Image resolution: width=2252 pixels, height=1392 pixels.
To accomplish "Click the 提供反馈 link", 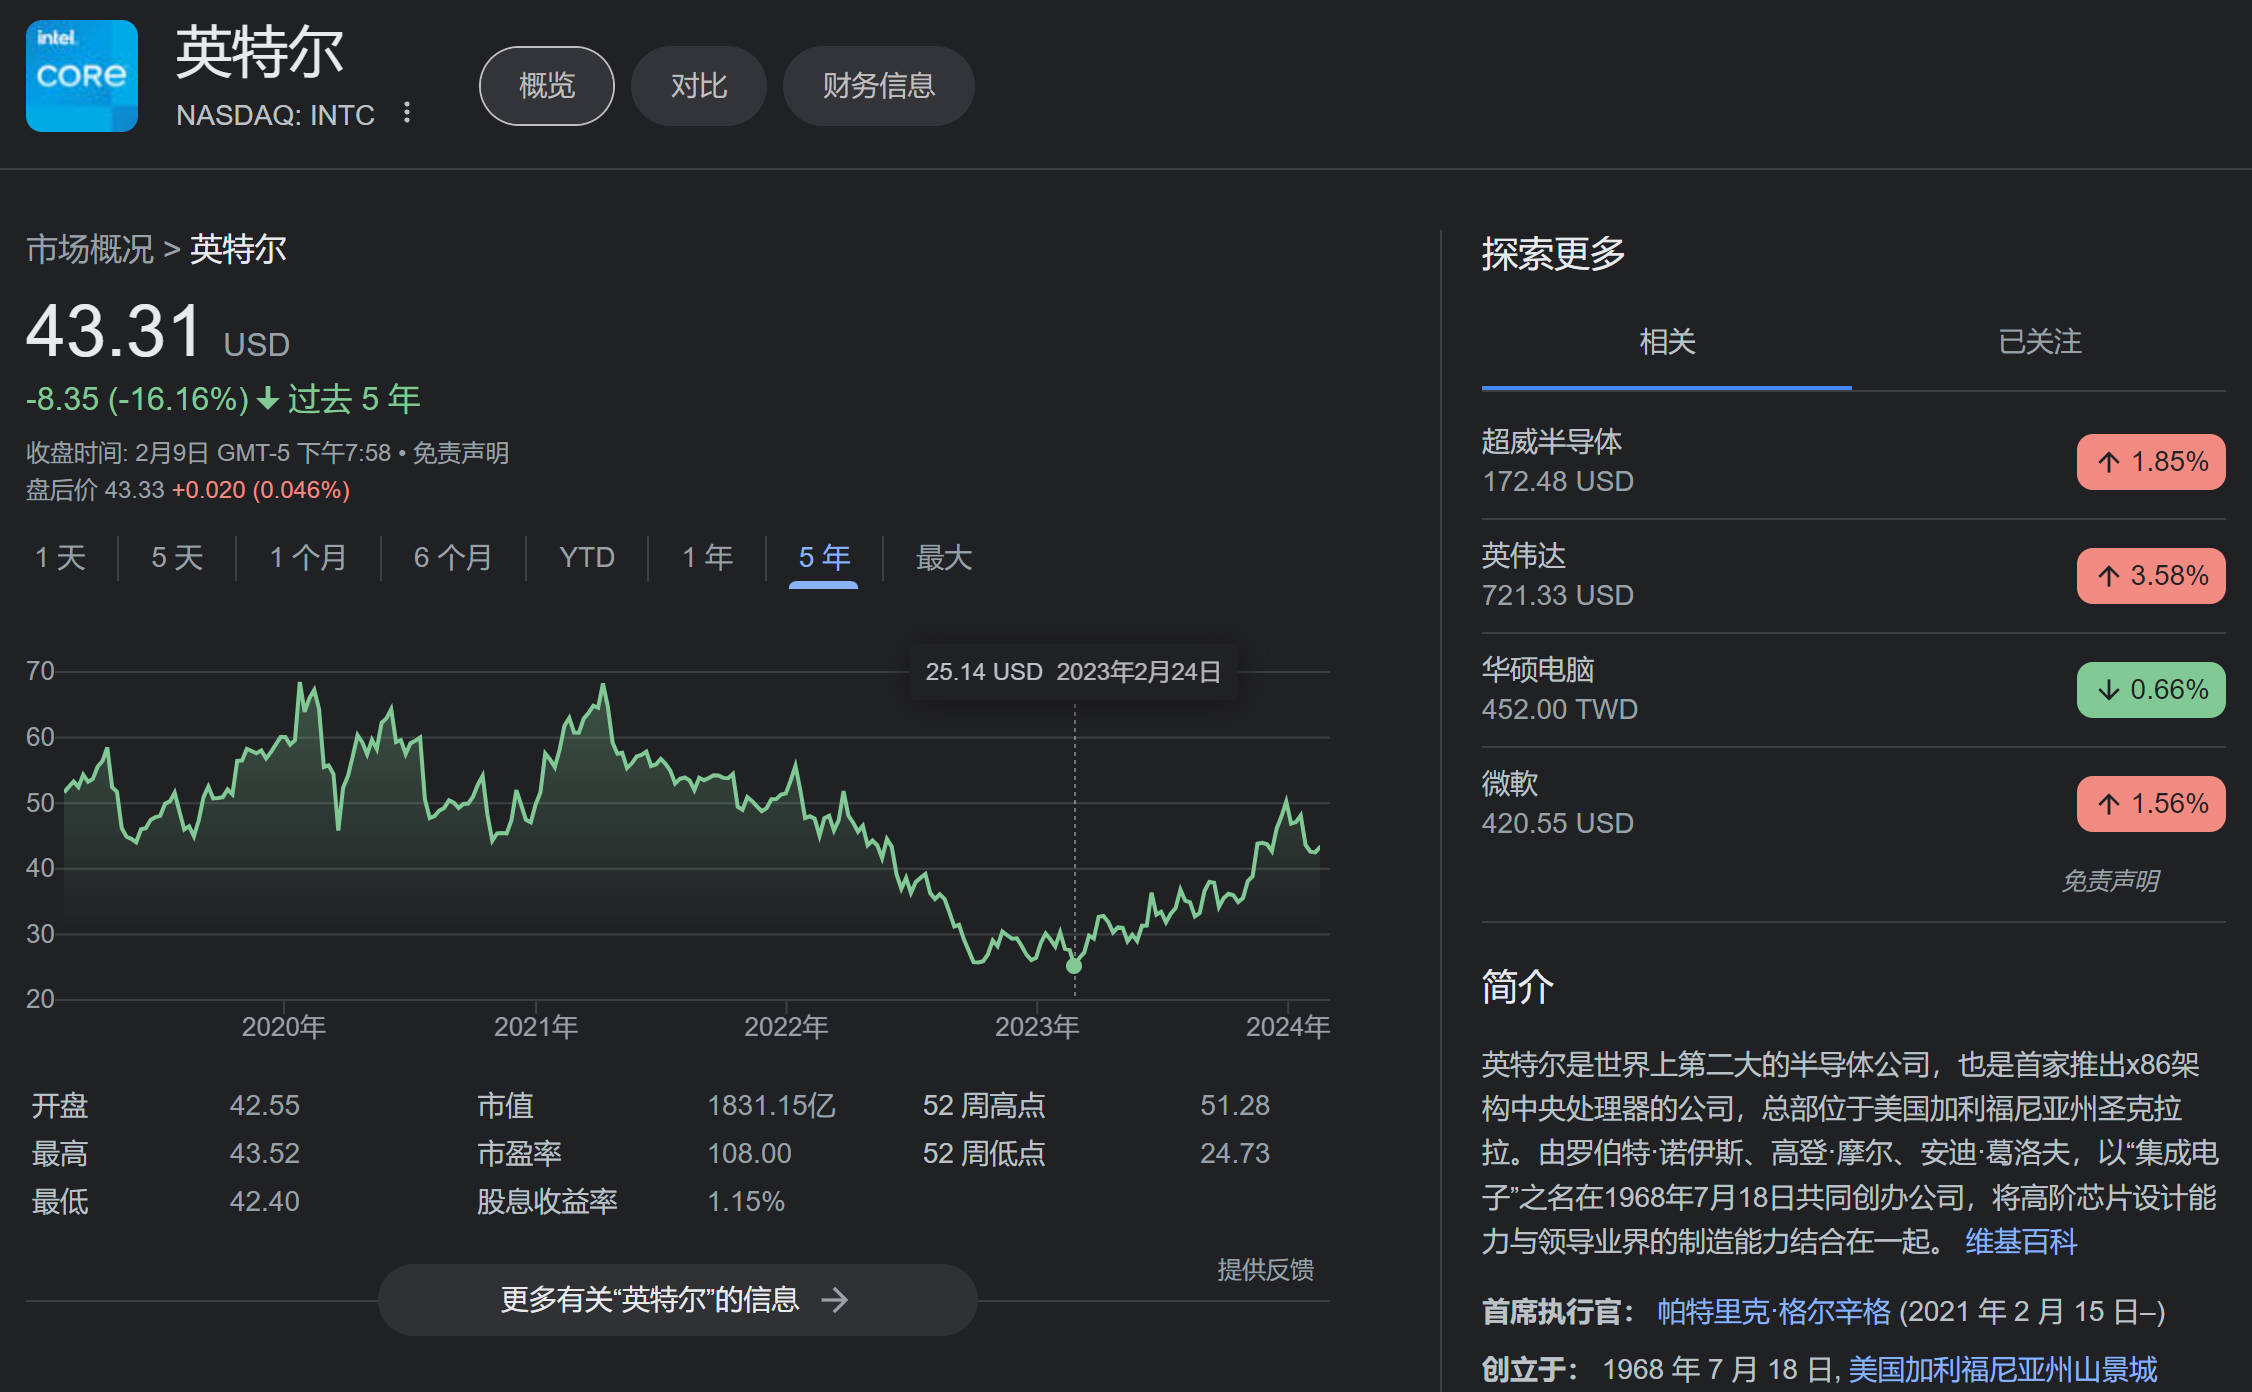I will click(1265, 1270).
